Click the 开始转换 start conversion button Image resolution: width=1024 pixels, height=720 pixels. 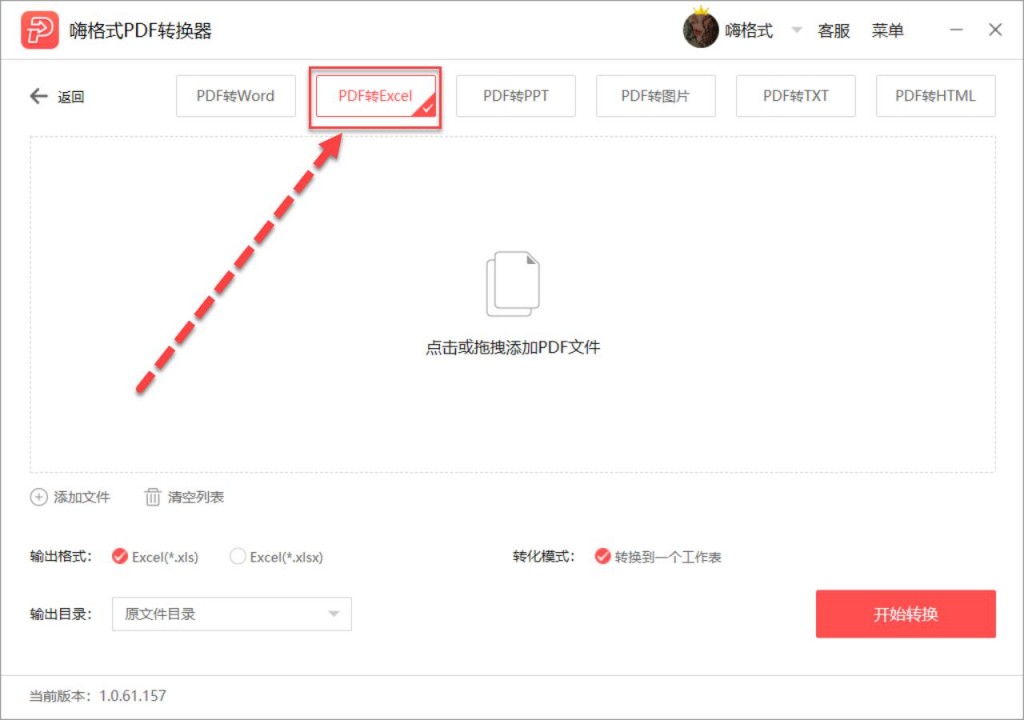pos(906,614)
